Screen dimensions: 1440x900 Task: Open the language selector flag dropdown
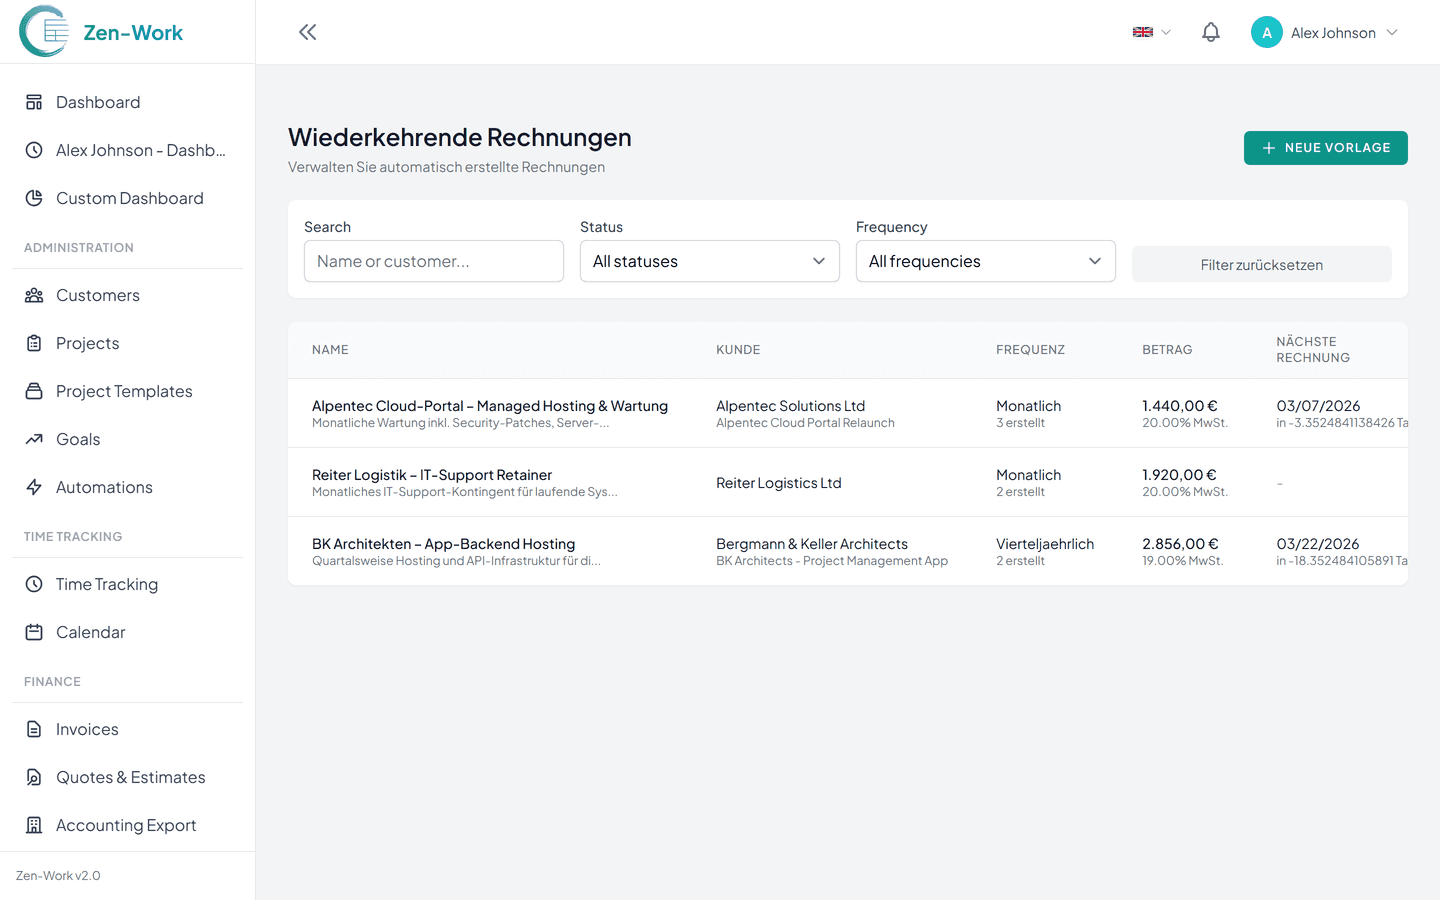click(x=1149, y=31)
